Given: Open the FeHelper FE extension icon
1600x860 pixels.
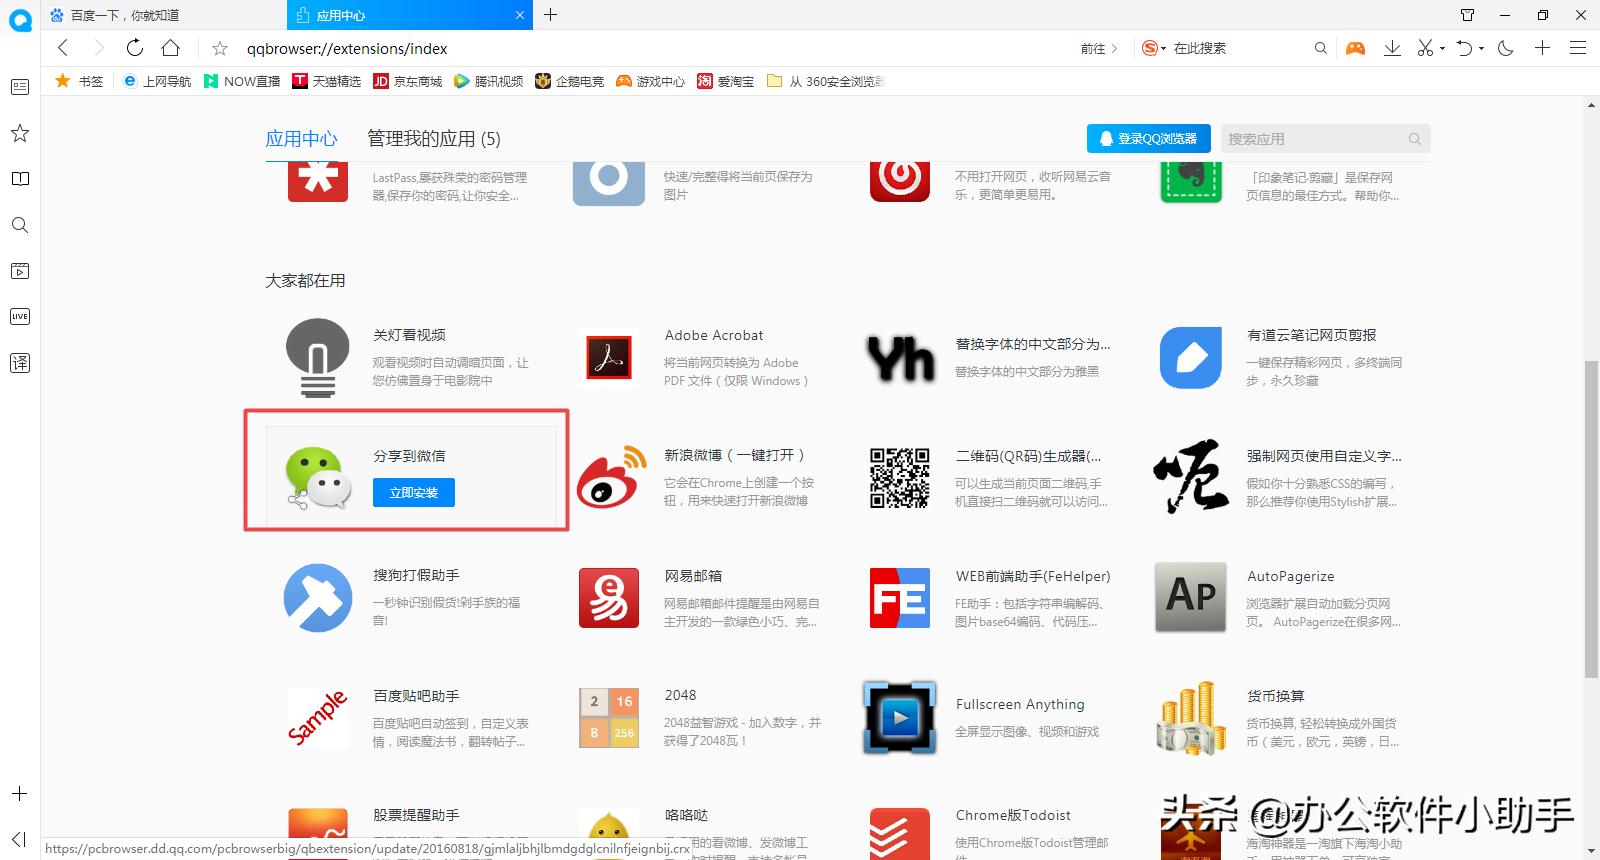Looking at the screenshot, I should coord(900,598).
